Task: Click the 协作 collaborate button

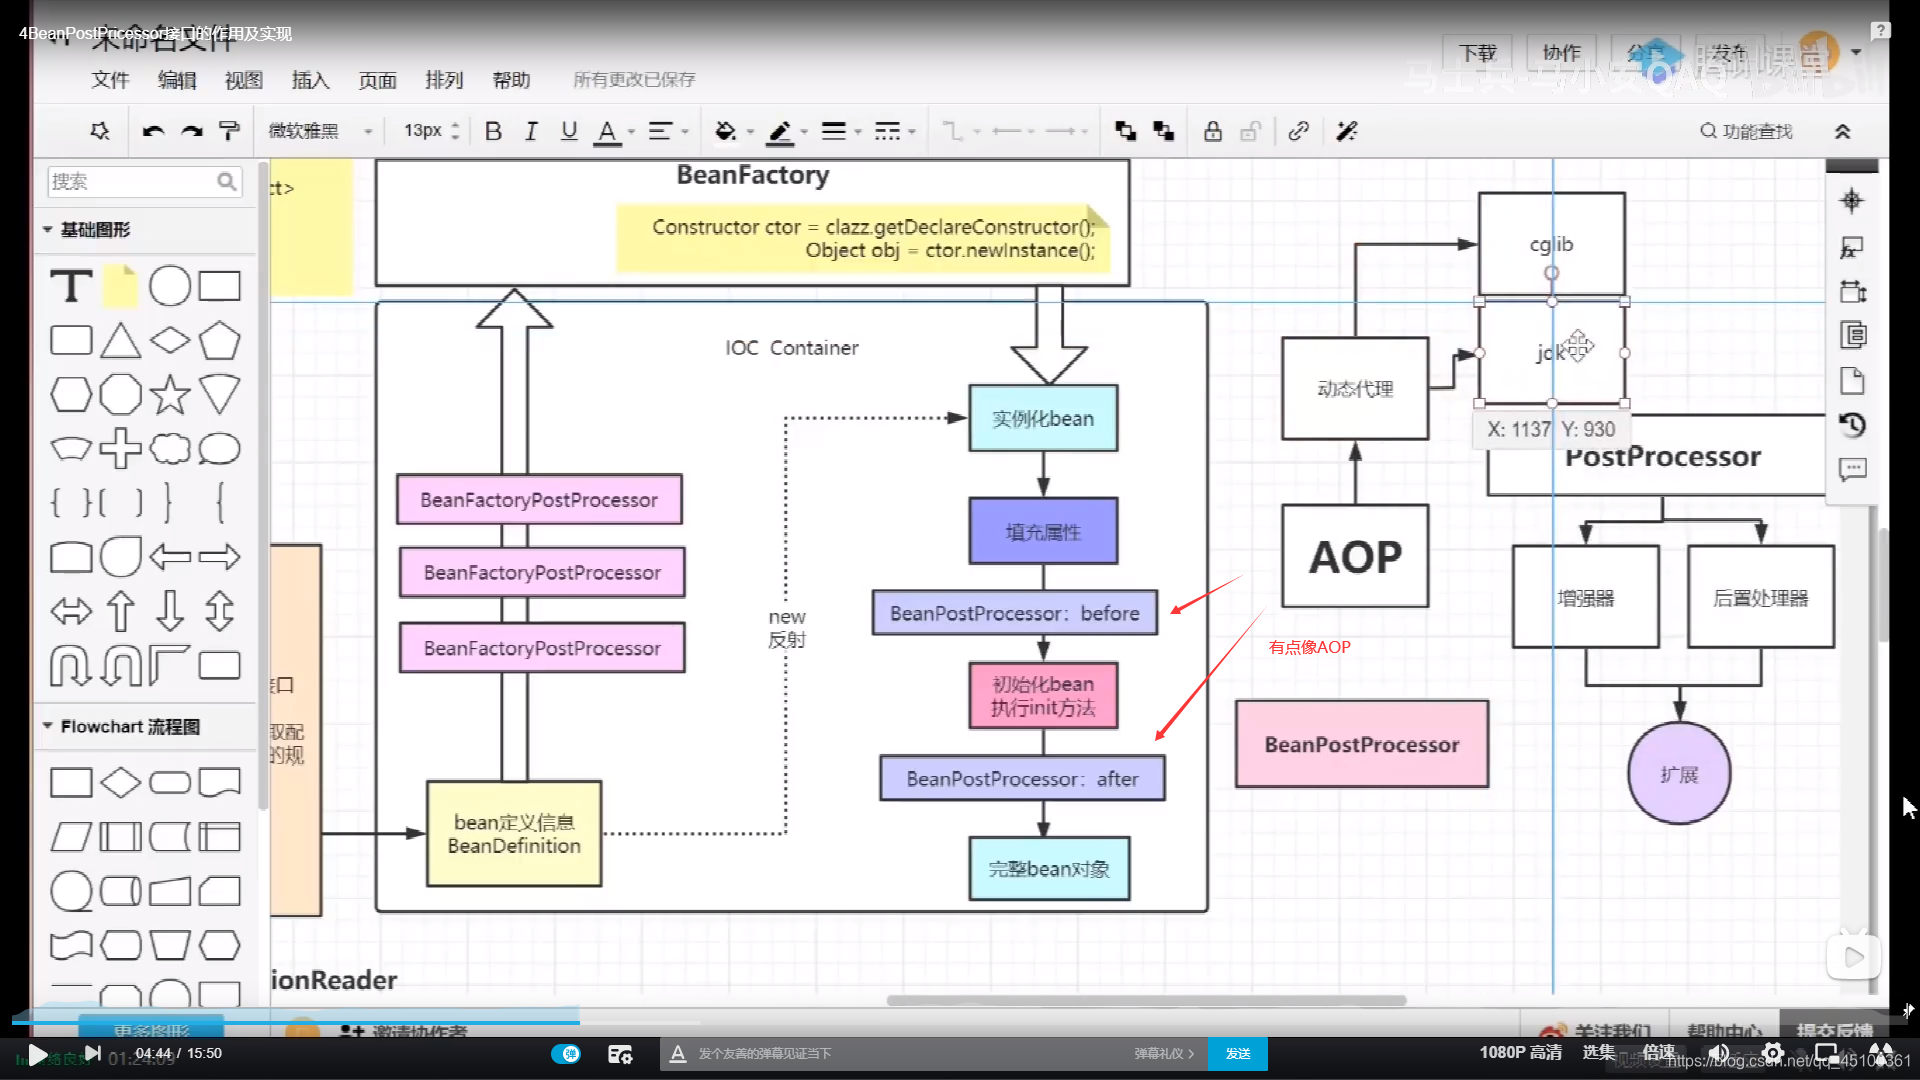Action: [x=1561, y=53]
